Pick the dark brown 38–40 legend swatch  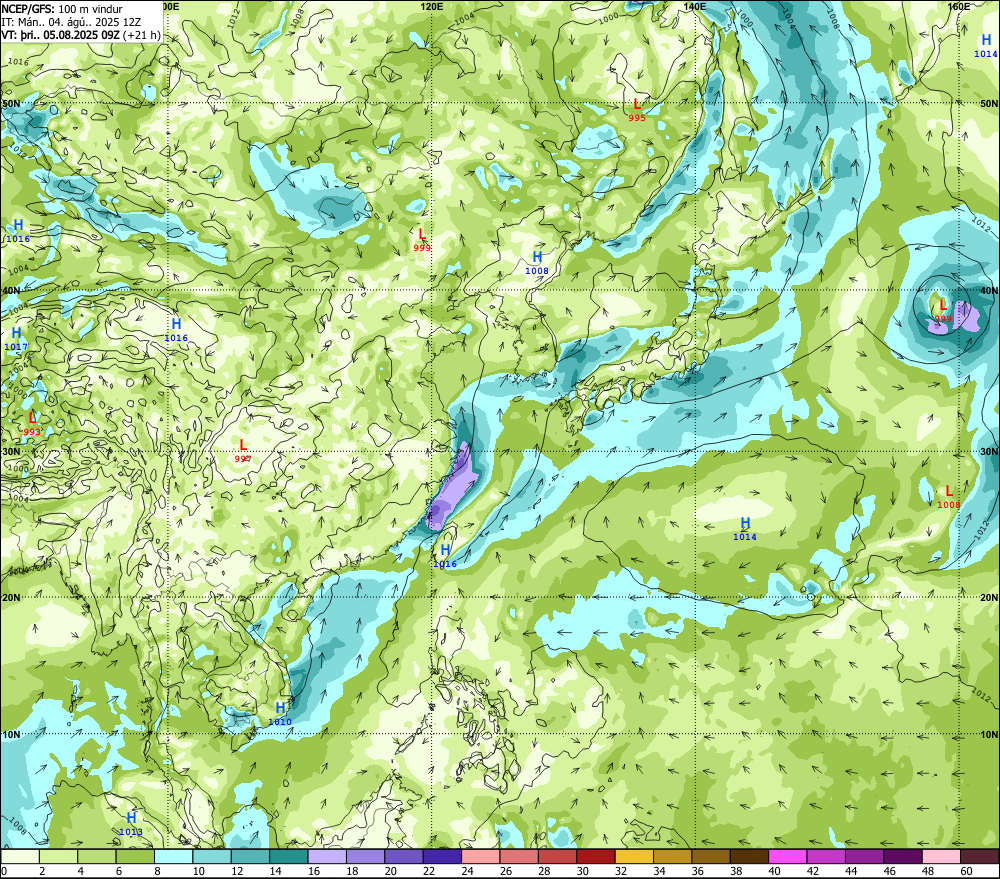pos(749,857)
